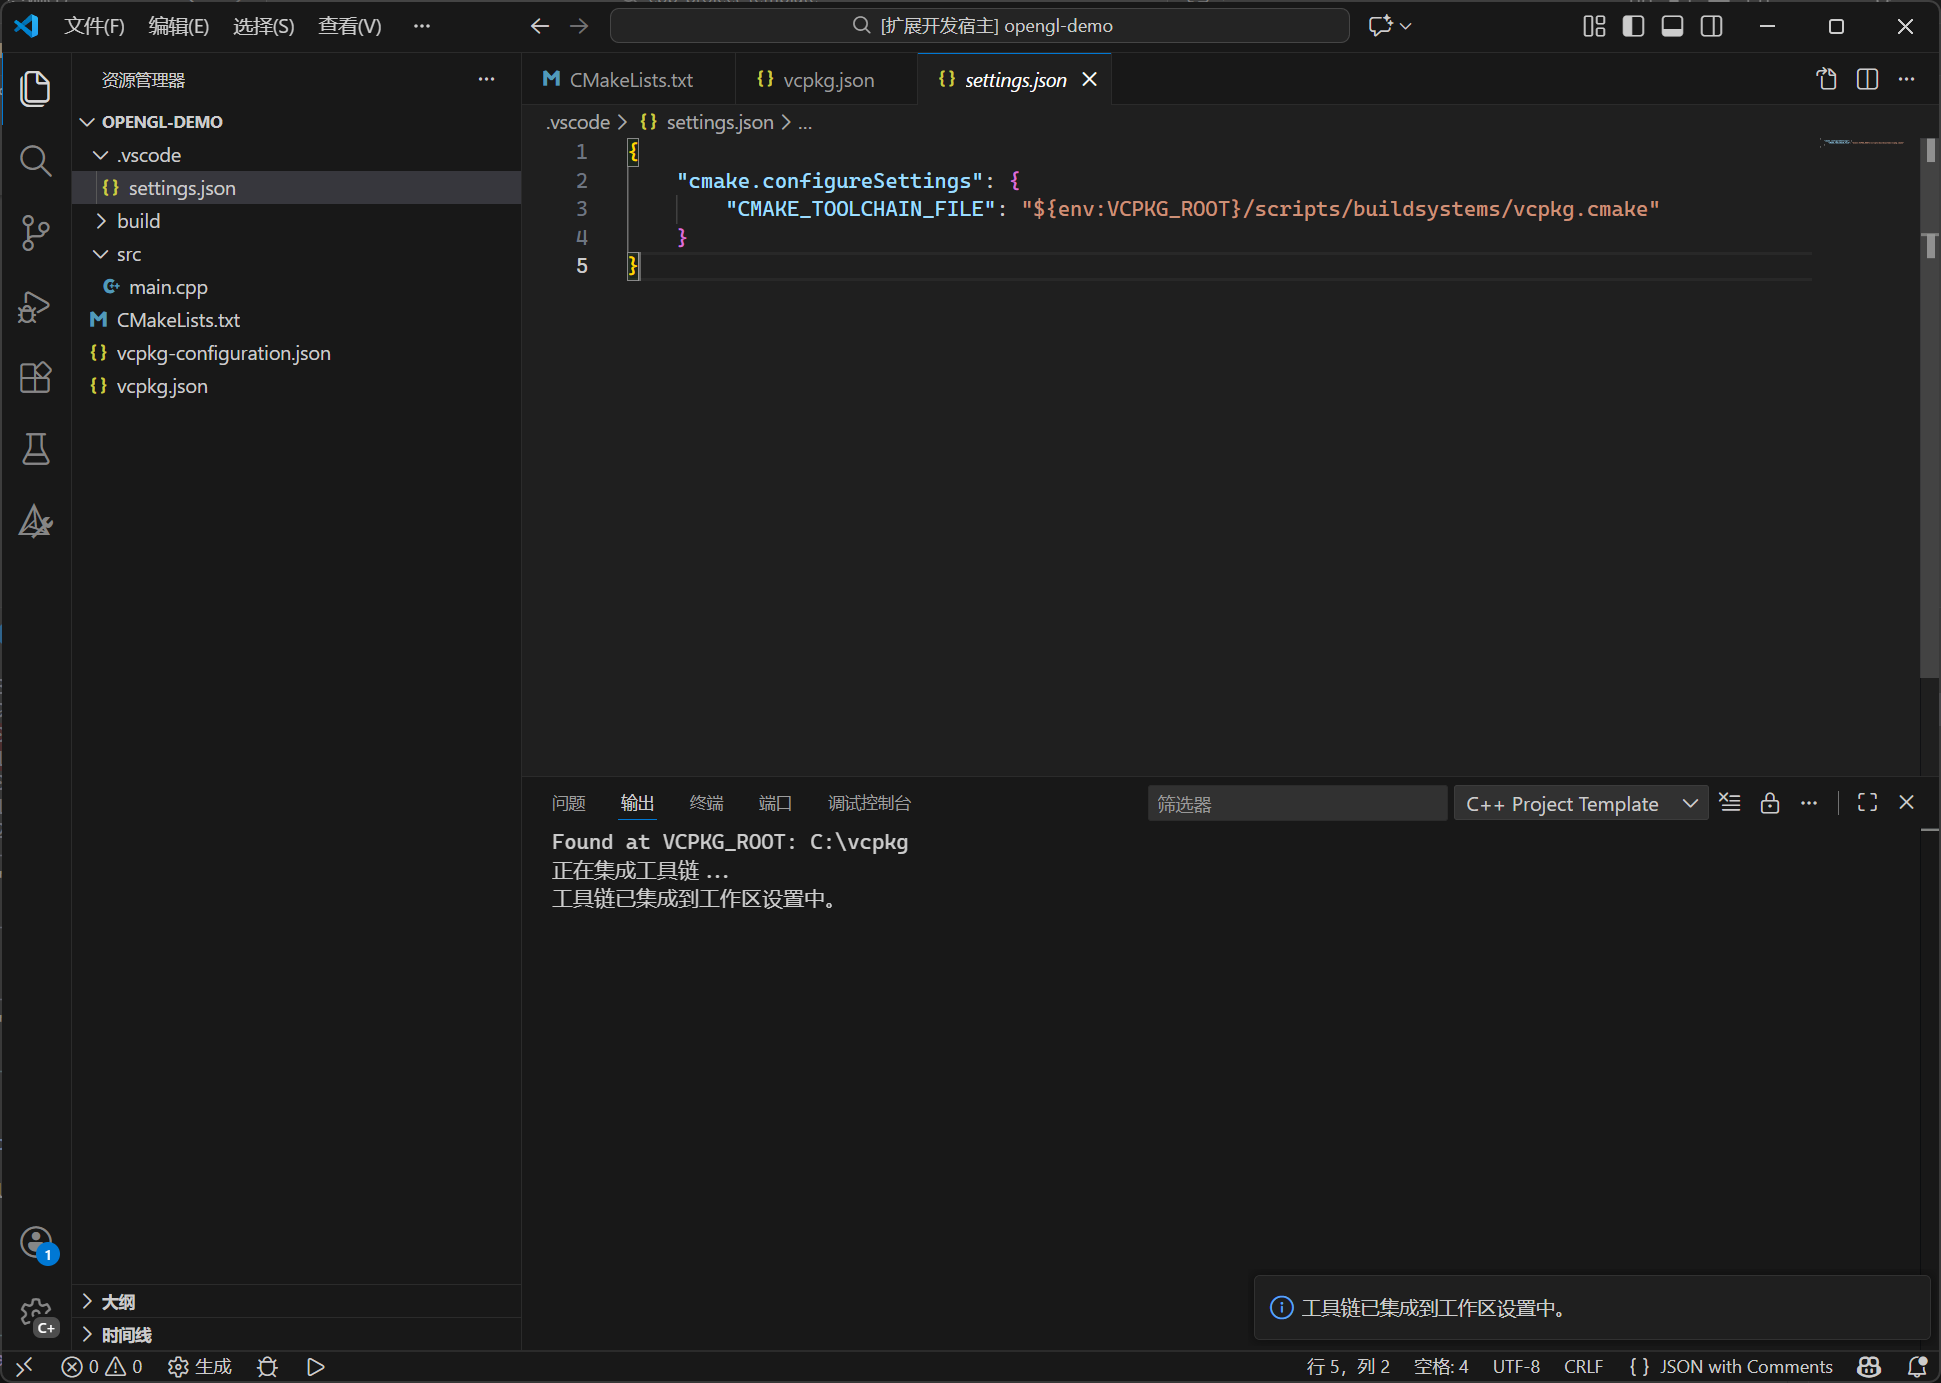Screen dimensions: 1941x1383
Task: Open the 查看 menu
Action: (x=349, y=26)
